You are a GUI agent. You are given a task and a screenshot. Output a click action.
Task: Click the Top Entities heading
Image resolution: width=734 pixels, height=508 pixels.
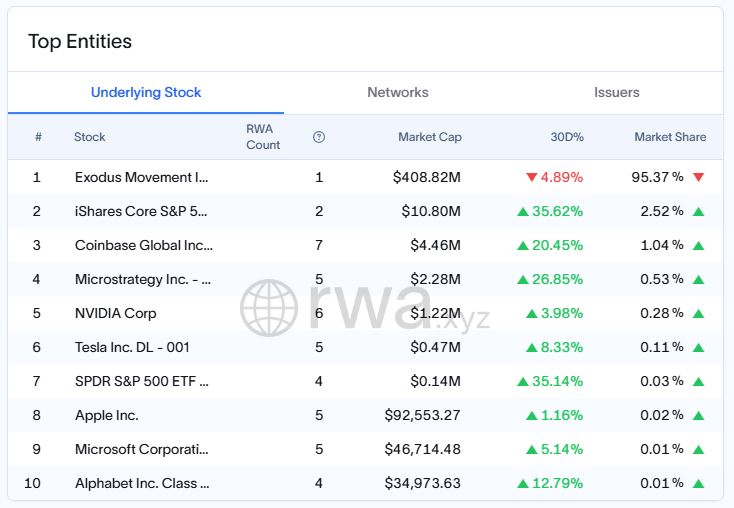pos(80,41)
